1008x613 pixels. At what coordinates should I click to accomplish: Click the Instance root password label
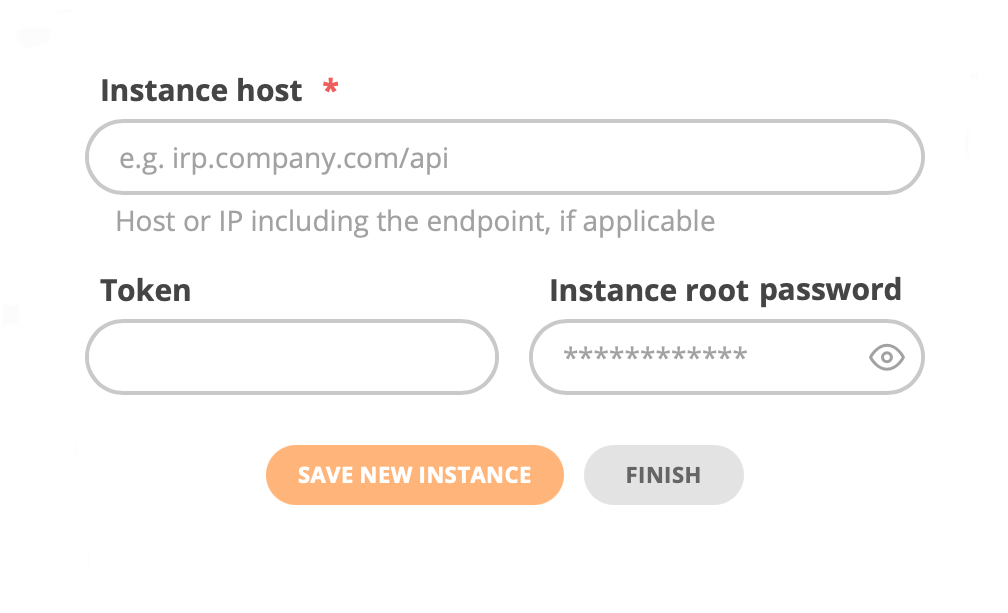pyautogui.click(x=725, y=290)
